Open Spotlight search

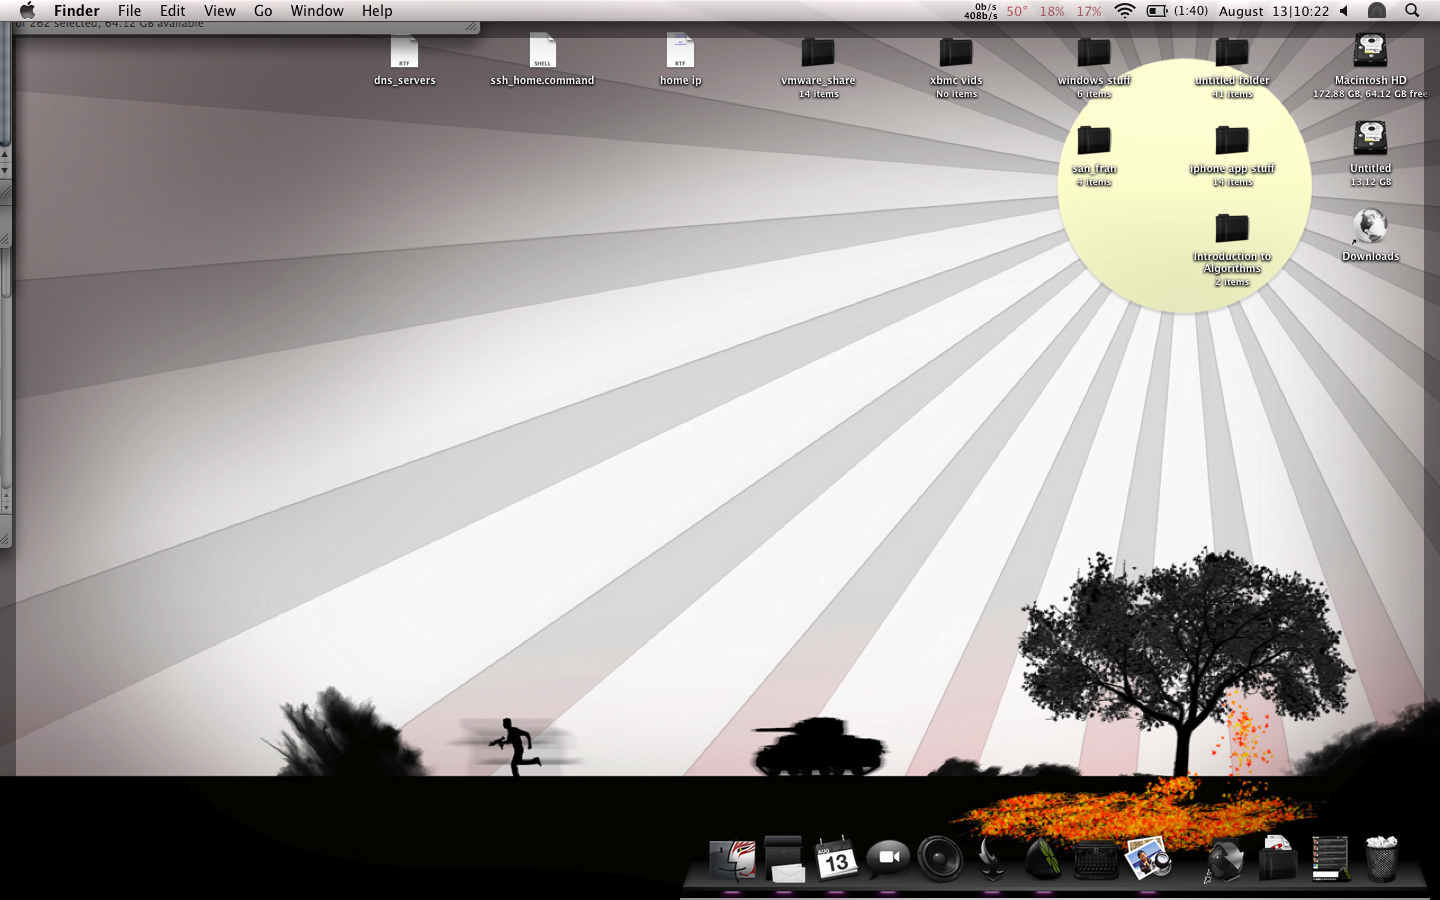coord(1412,11)
